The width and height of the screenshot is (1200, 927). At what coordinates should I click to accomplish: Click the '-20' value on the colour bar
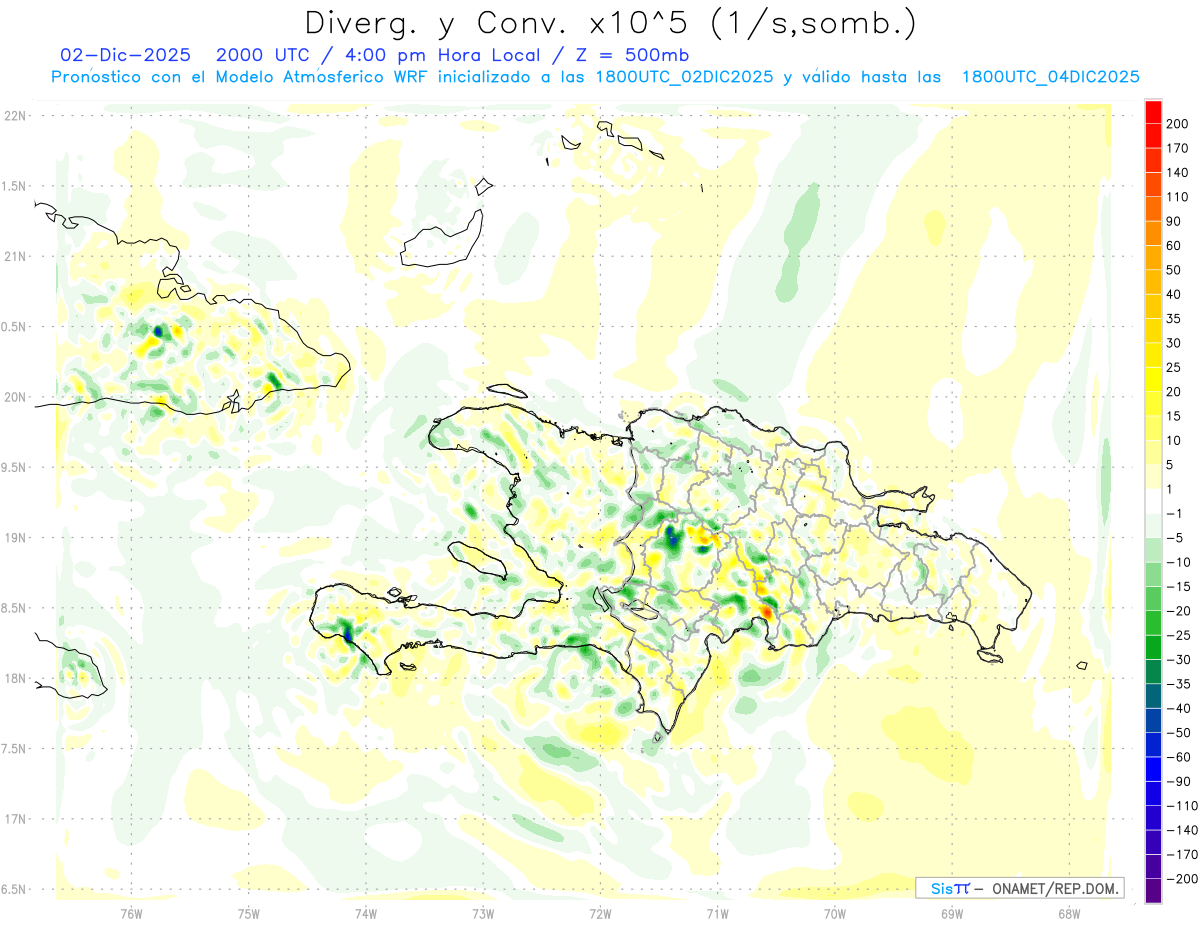click(1179, 610)
